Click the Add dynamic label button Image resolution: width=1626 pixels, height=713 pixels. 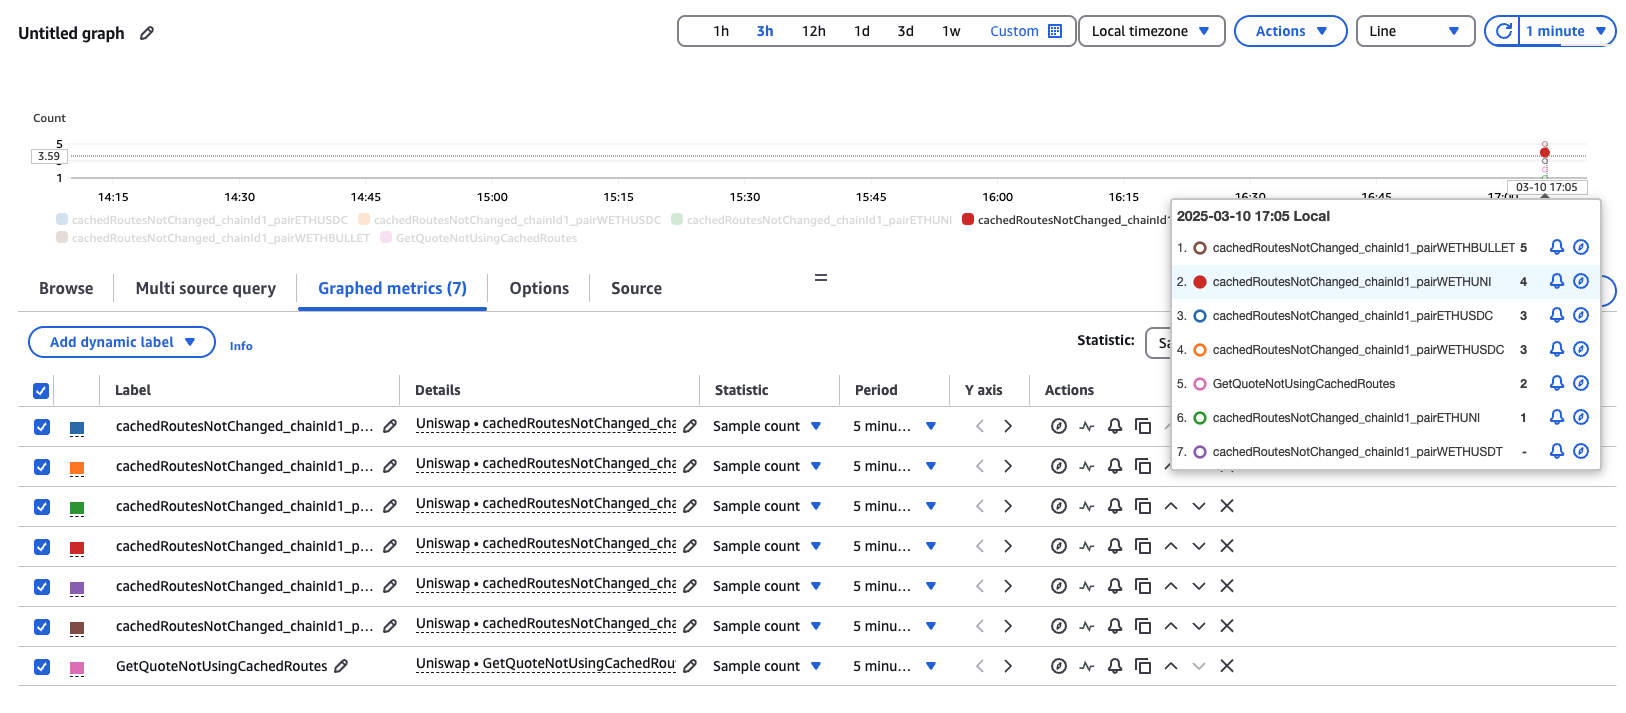click(x=122, y=342)
